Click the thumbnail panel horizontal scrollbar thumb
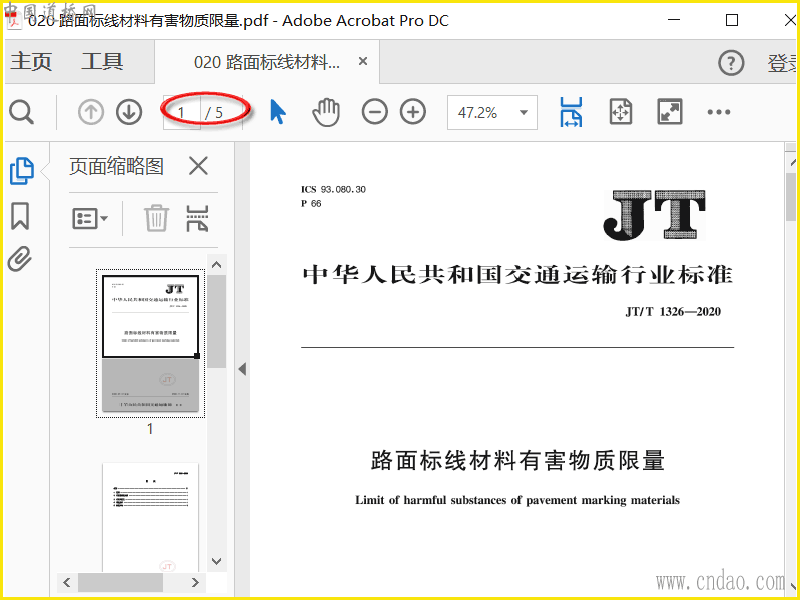The height and width of the screenshot is (600, 800). pyautogui.click(x=120, y=582)
